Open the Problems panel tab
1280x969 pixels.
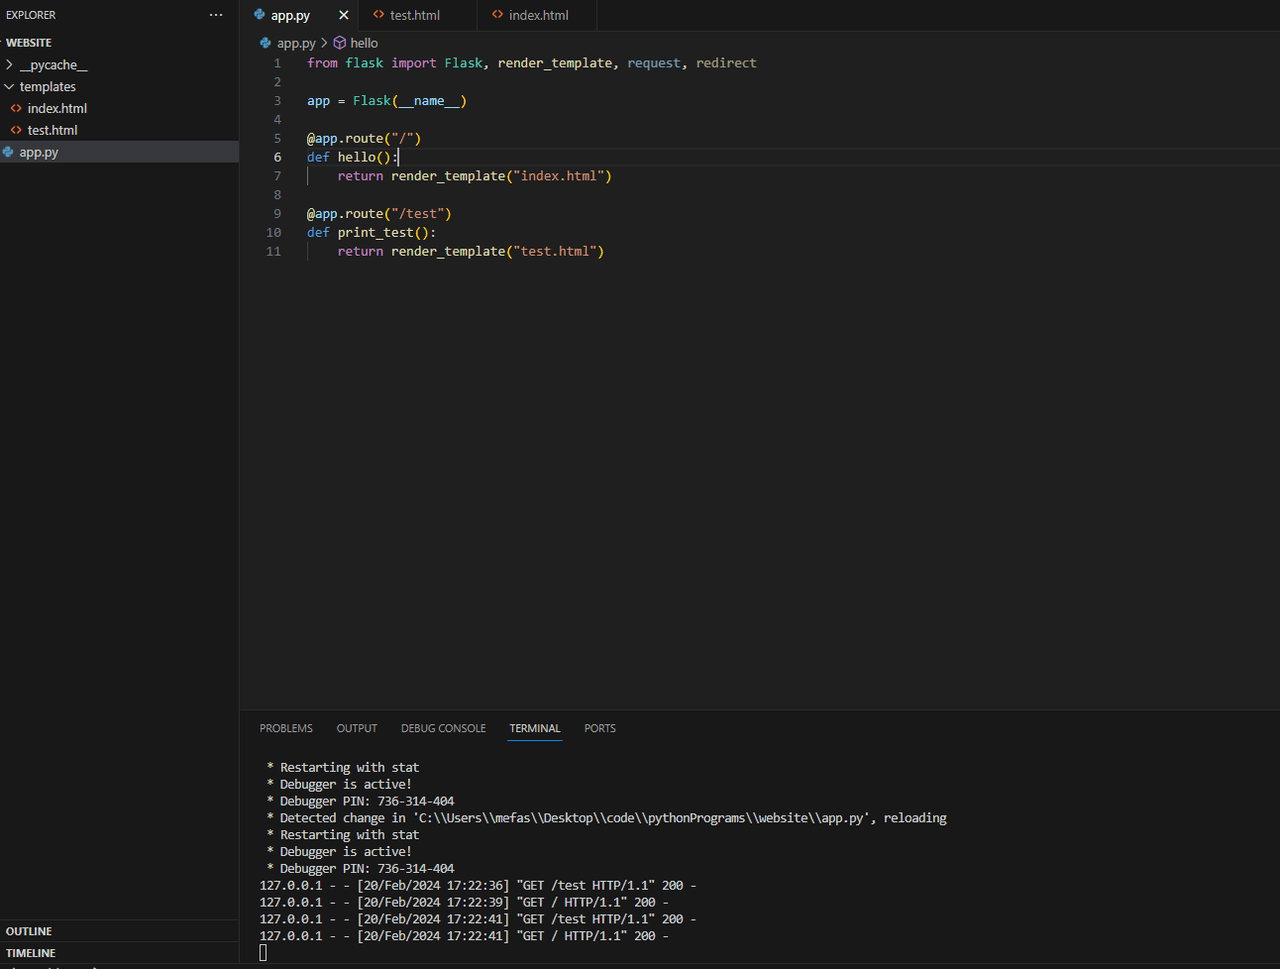point(286,728)
